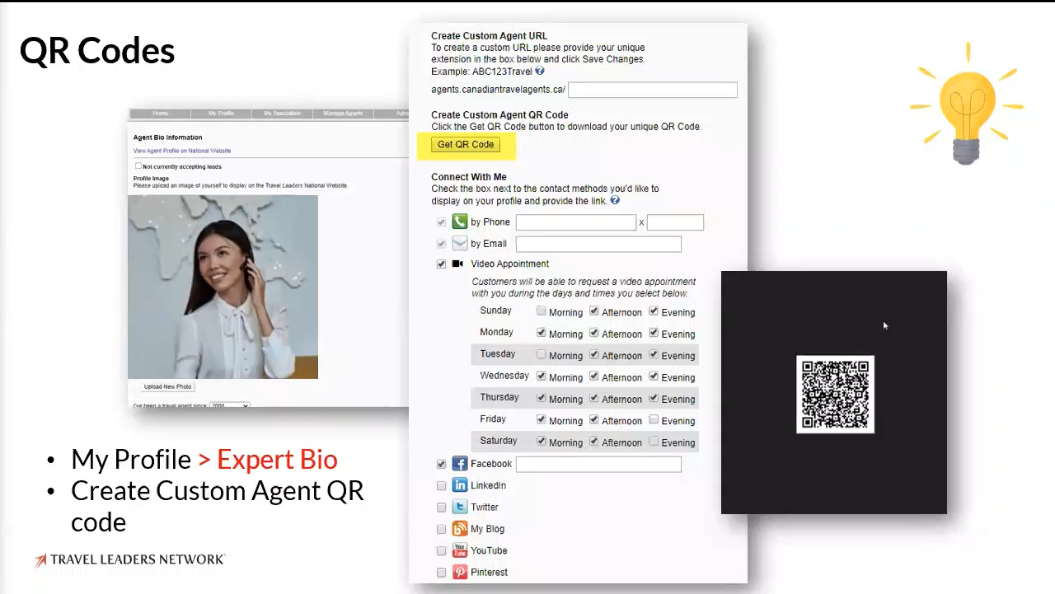Click the Travel Leaders Network logo
Image resolution: width=1055 pixels, height=594 pixels.
[x=130, y=560]
